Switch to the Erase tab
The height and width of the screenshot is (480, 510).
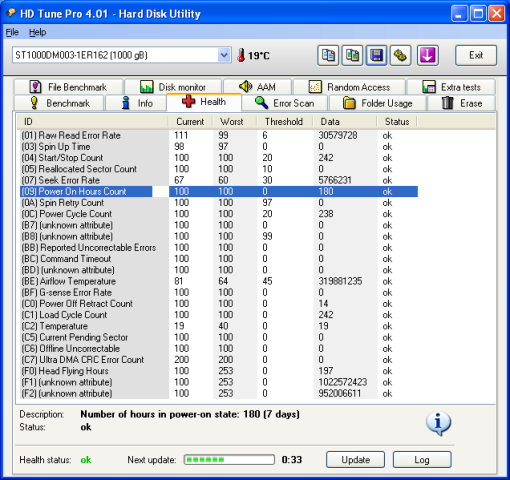[x=461, y=103]
